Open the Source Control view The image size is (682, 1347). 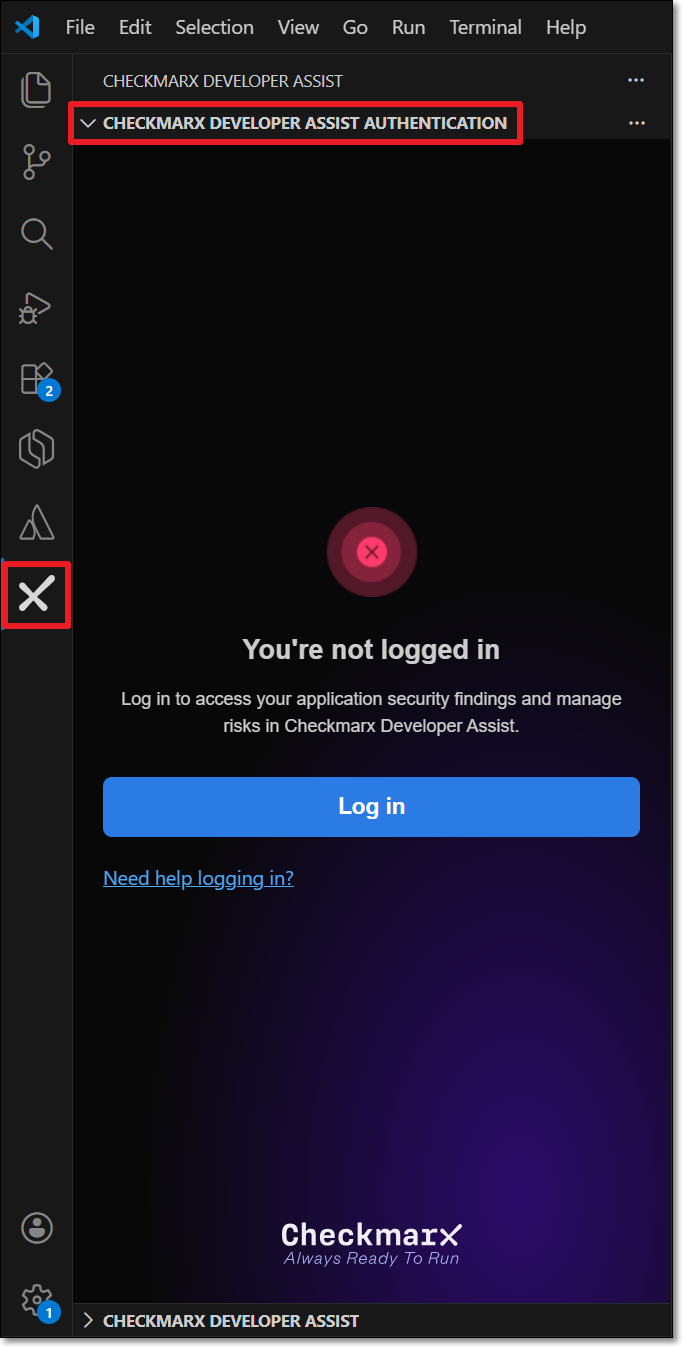[x=36, y=161]
